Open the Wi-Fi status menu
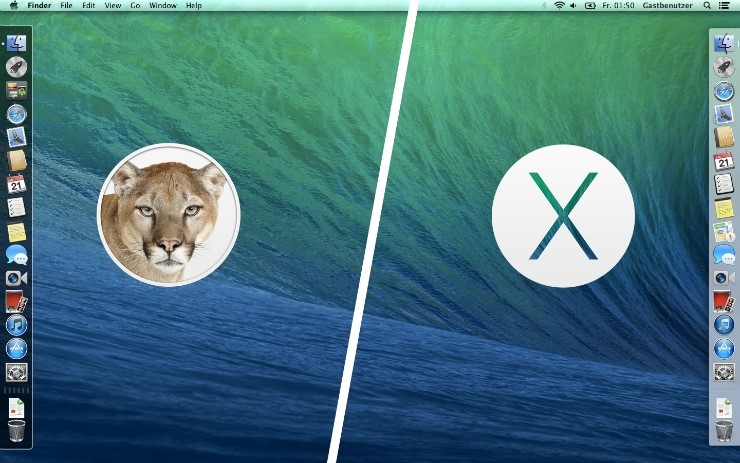740x463 pixels. pos(559,6)
